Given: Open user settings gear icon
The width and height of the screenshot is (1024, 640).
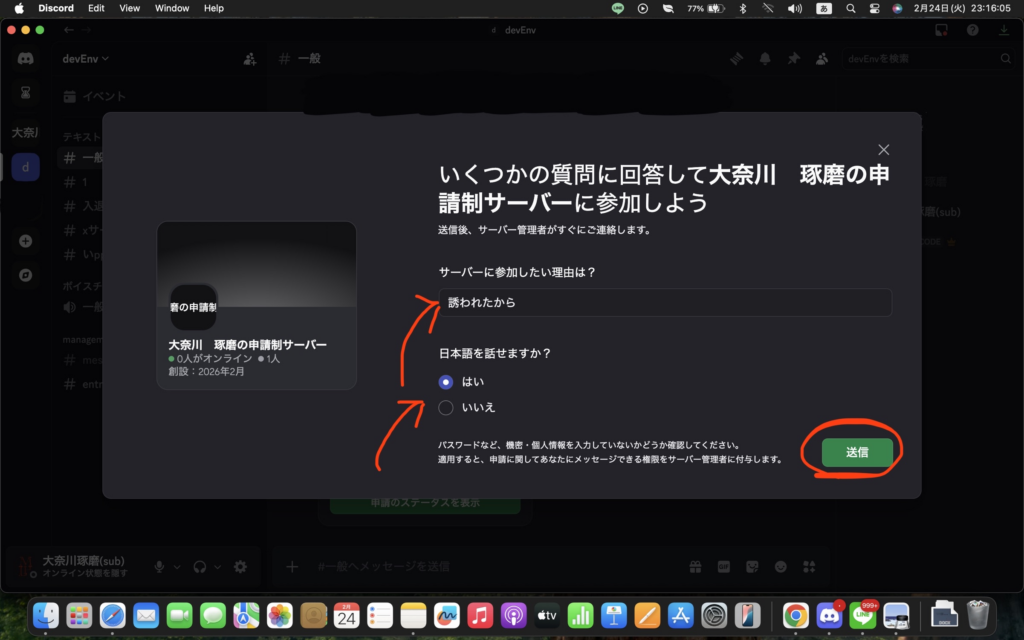Looking at the screenshot, I should 240,567.
